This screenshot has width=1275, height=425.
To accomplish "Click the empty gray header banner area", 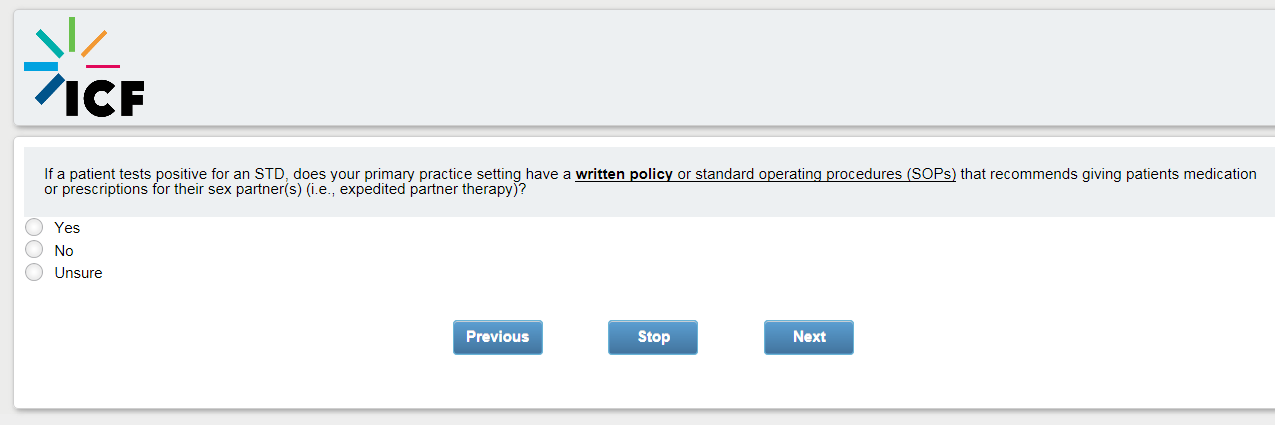I will [x=700, y=68].
